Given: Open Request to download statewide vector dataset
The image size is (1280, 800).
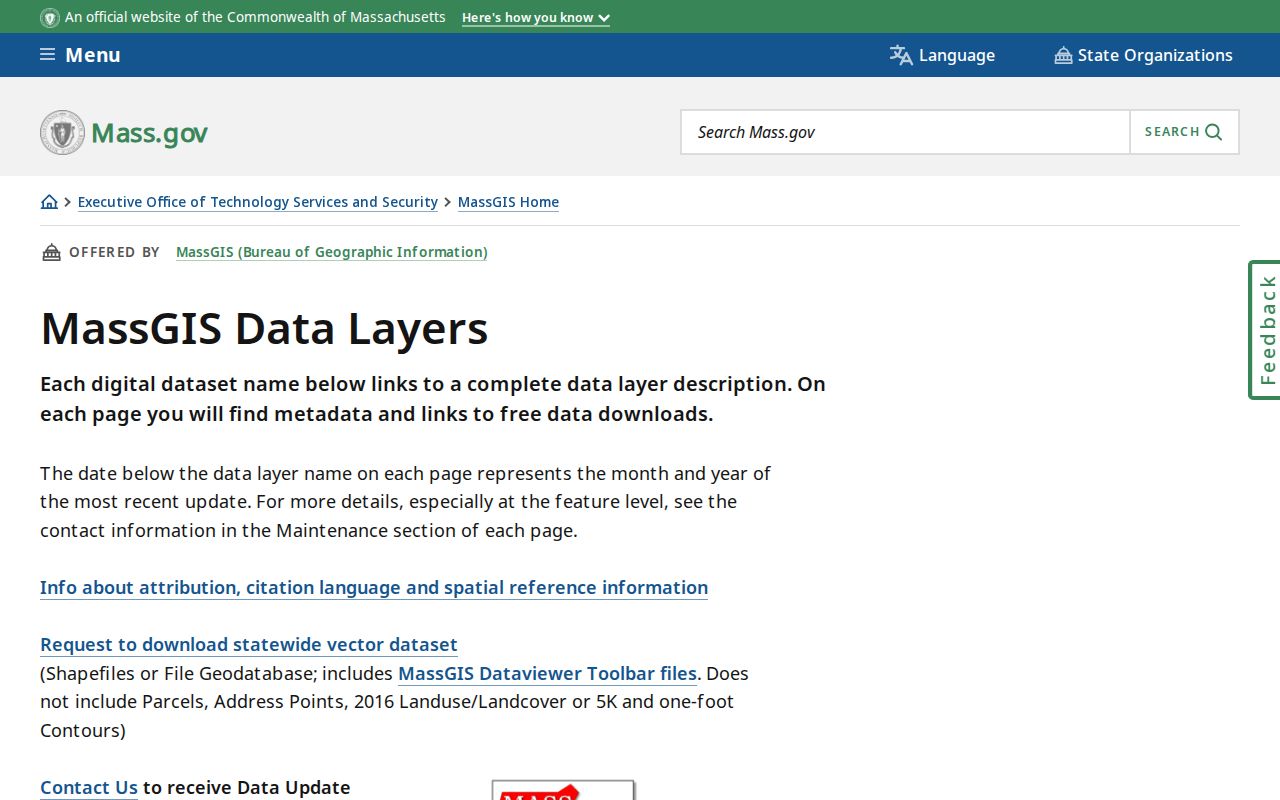Looking at the screenshot, I should click(249, 644).
